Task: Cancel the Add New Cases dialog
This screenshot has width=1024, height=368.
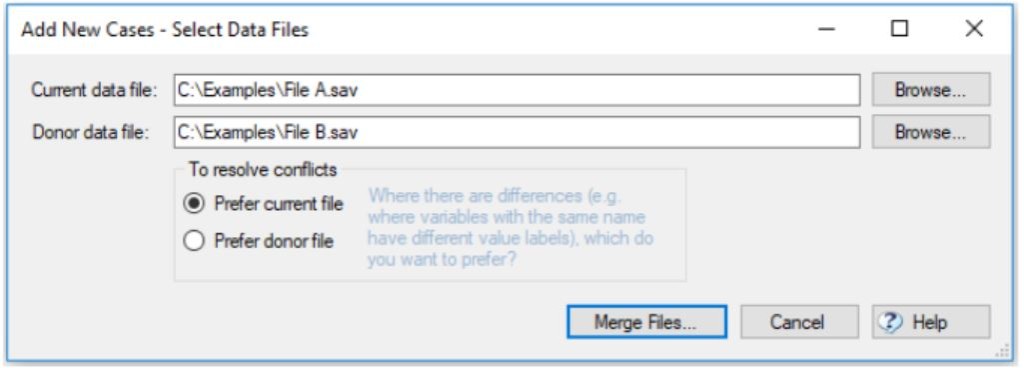Action: point(799,322)
